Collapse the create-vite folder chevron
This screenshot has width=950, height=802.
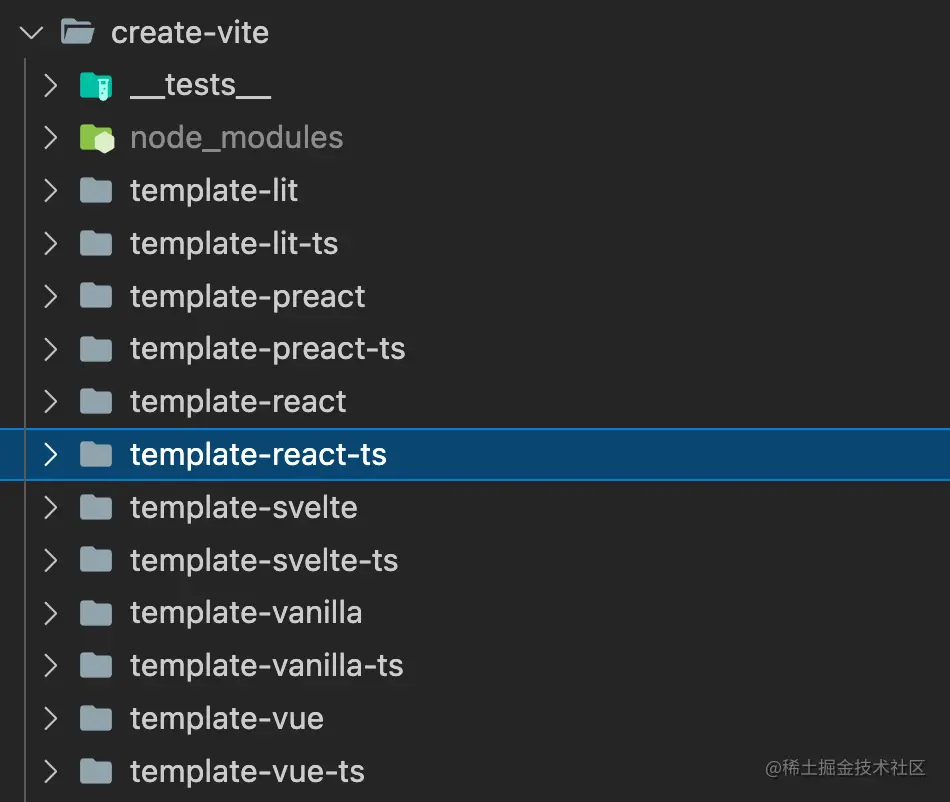[x=32, y=32]
